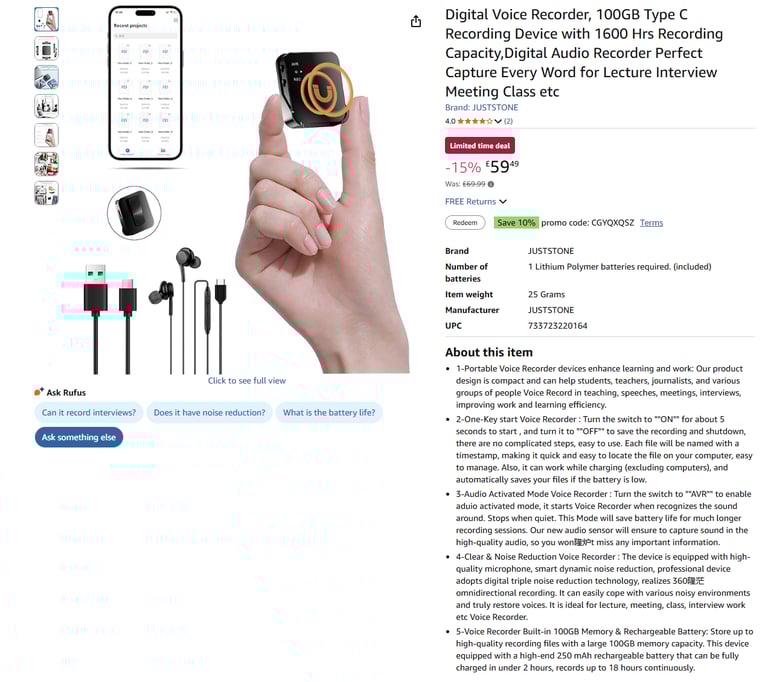Select the fourth product thumbnail image
This screenshot has width=768, height=682.
click(x=47, y=106)
